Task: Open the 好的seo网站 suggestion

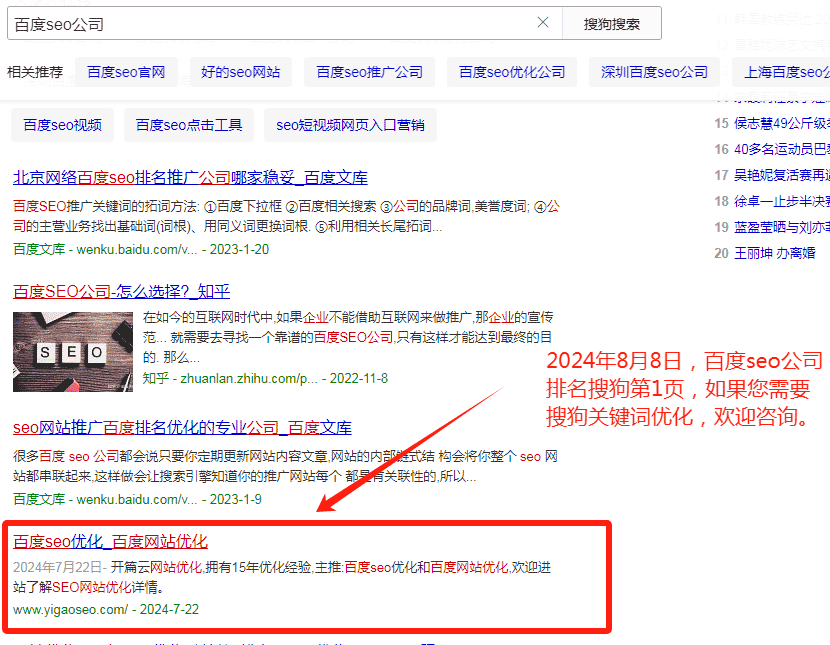Action: 240,71
